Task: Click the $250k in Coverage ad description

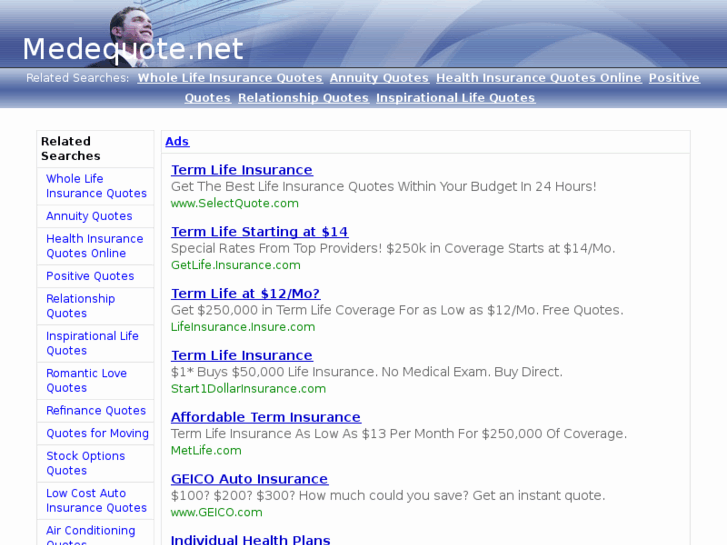Action: coord(393,248)
